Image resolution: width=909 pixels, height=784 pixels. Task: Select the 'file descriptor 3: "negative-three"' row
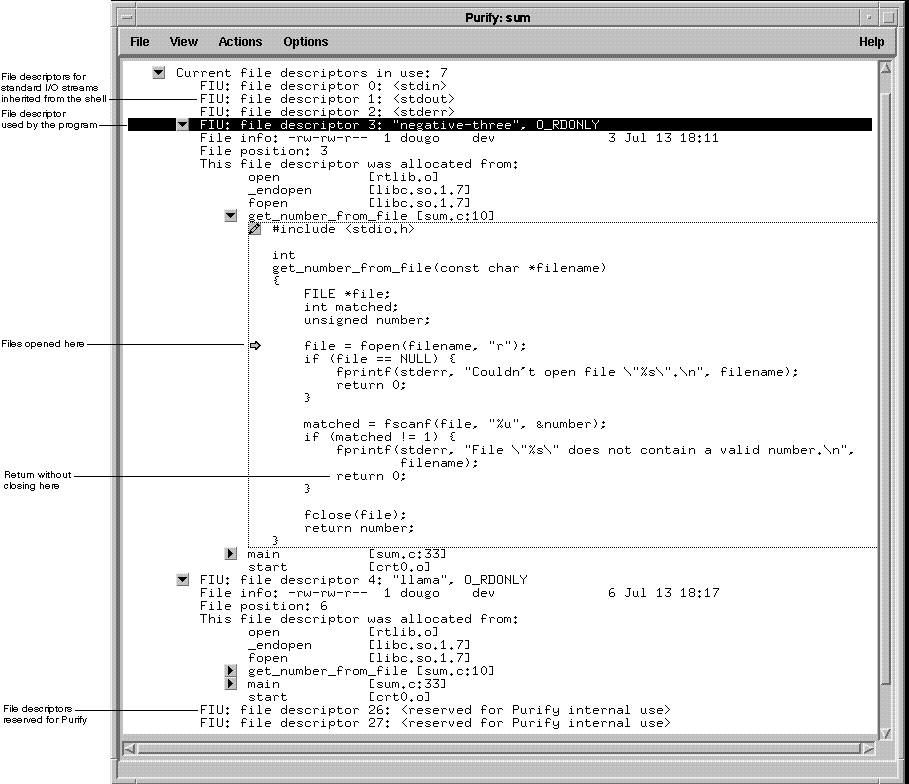pyautogui.click(x=500, y=125)
